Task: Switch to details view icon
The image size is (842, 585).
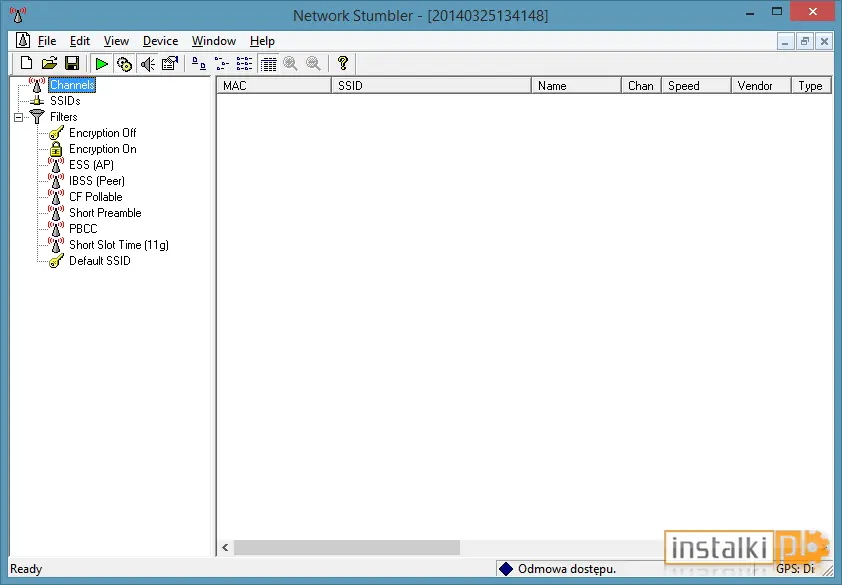Action: (x=268, y=64)
